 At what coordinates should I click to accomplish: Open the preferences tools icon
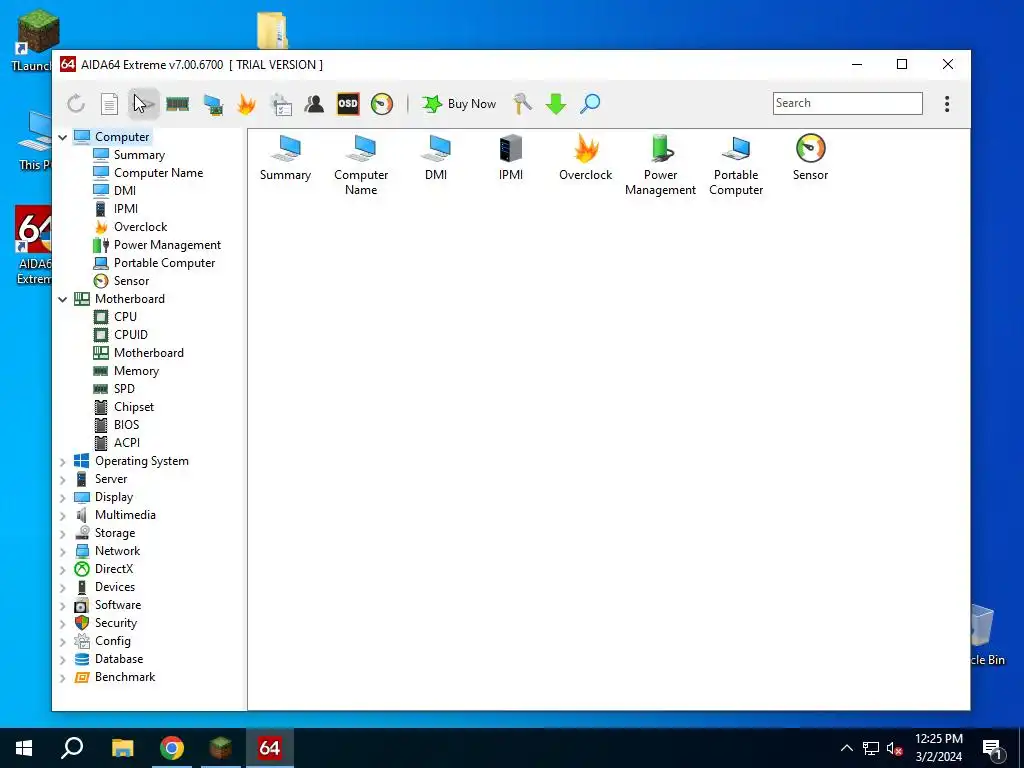(522, 103)
